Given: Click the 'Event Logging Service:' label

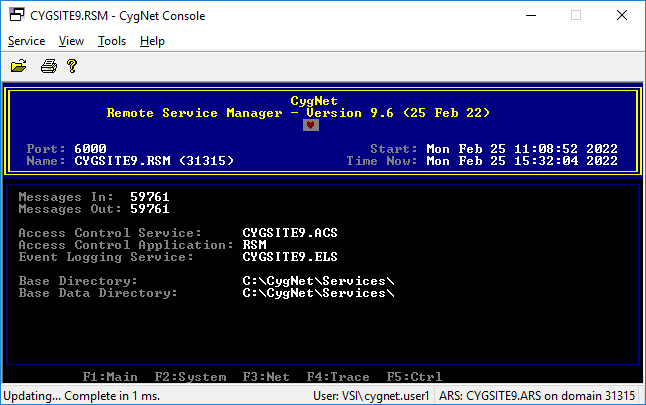Looking at the screenshot, I should [x=106, y=256].
